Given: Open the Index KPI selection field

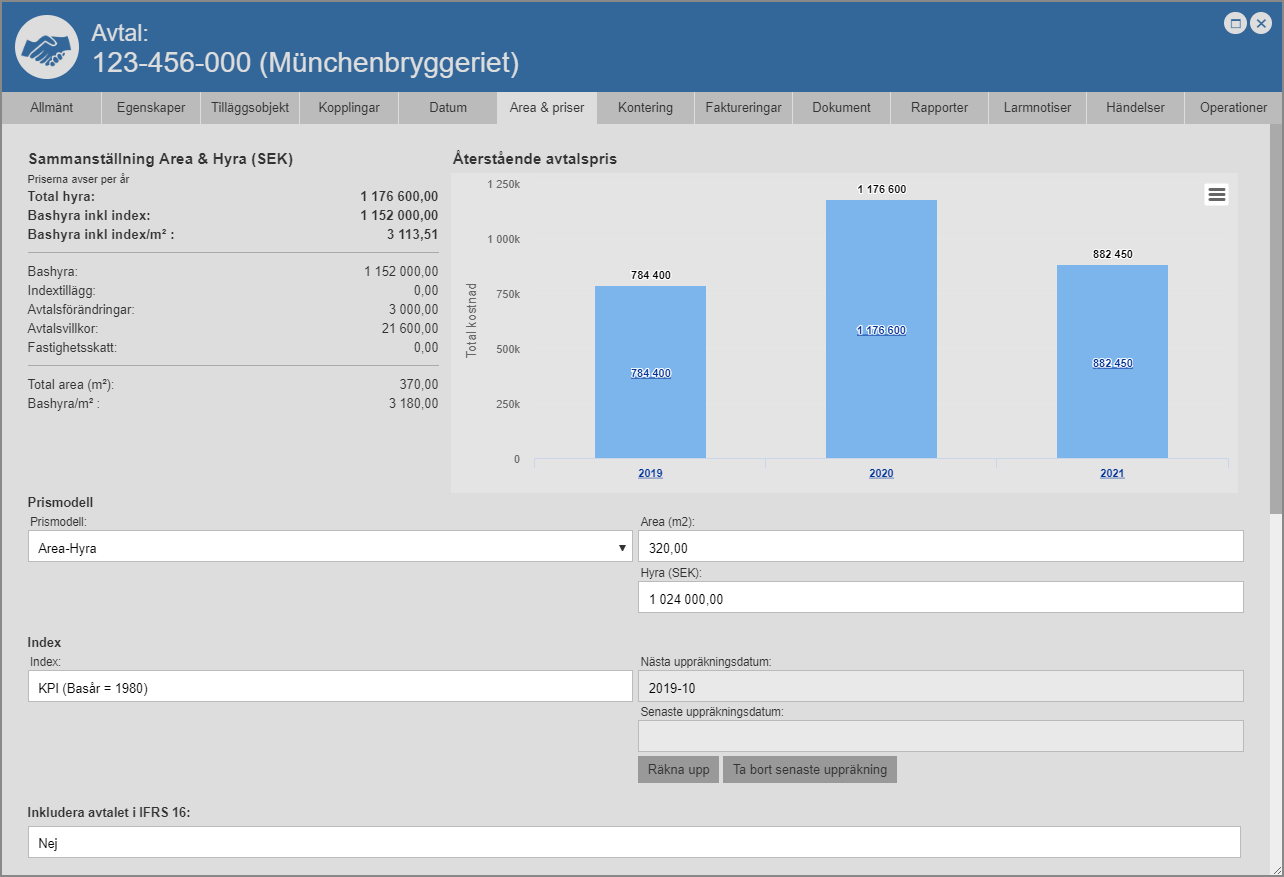Looking at the screenshot, I should (330, 687).
